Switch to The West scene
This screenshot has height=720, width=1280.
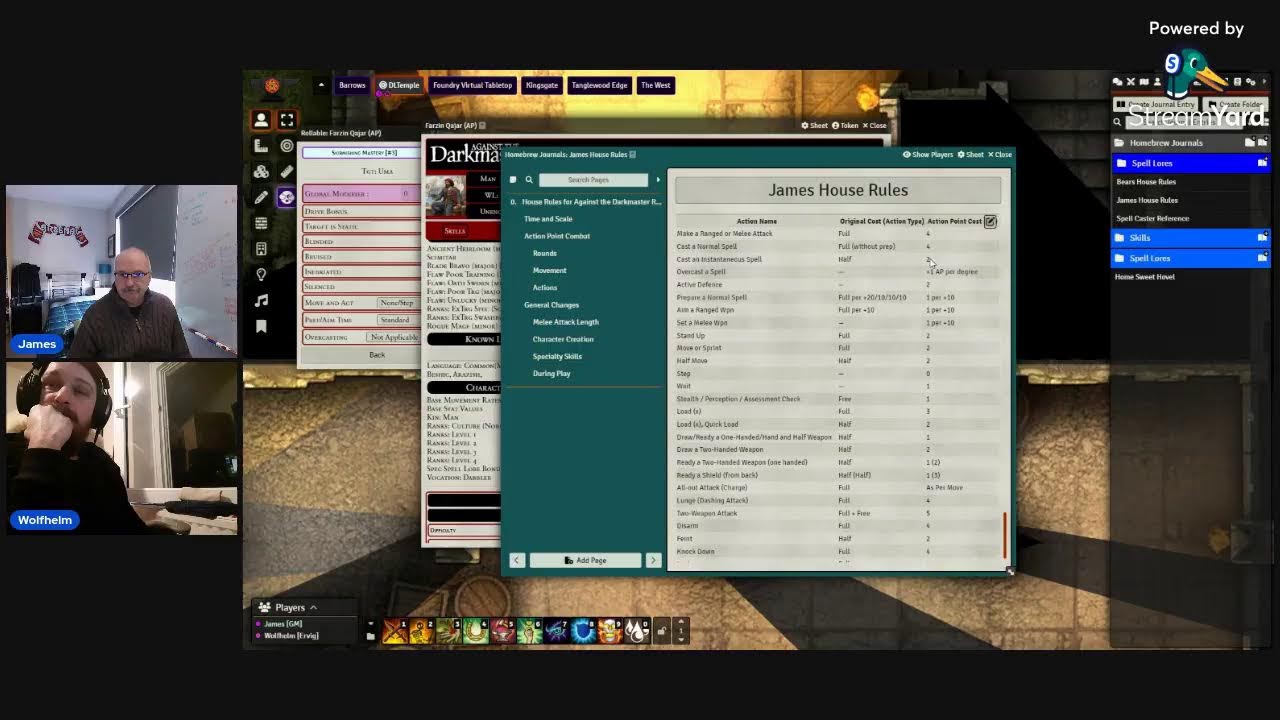[x=655, y=85]
